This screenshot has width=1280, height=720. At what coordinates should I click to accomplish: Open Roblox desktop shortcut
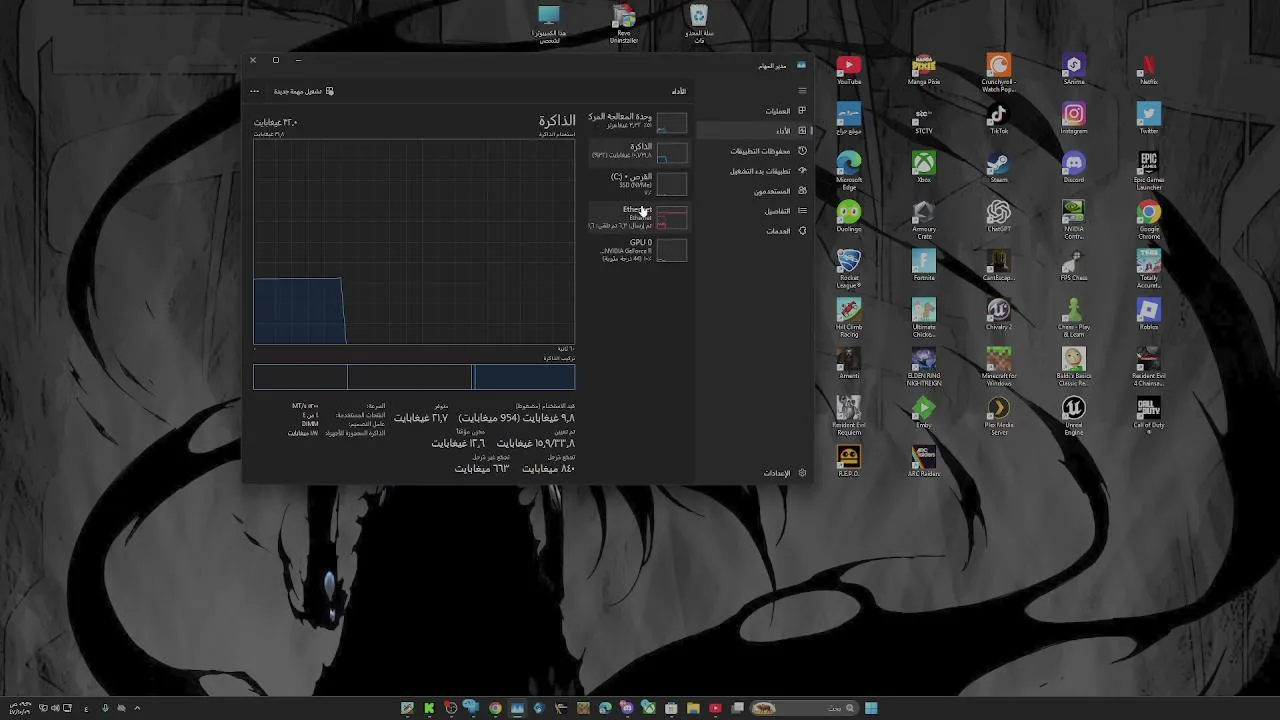(x=1149, y=315)
